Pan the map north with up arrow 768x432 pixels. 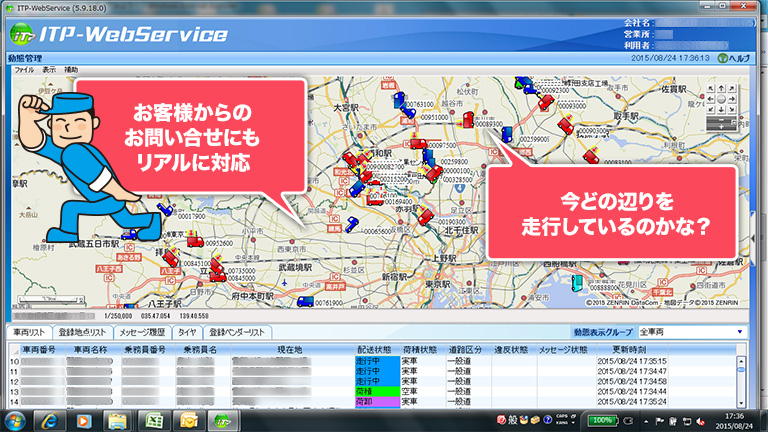[721, 88]
